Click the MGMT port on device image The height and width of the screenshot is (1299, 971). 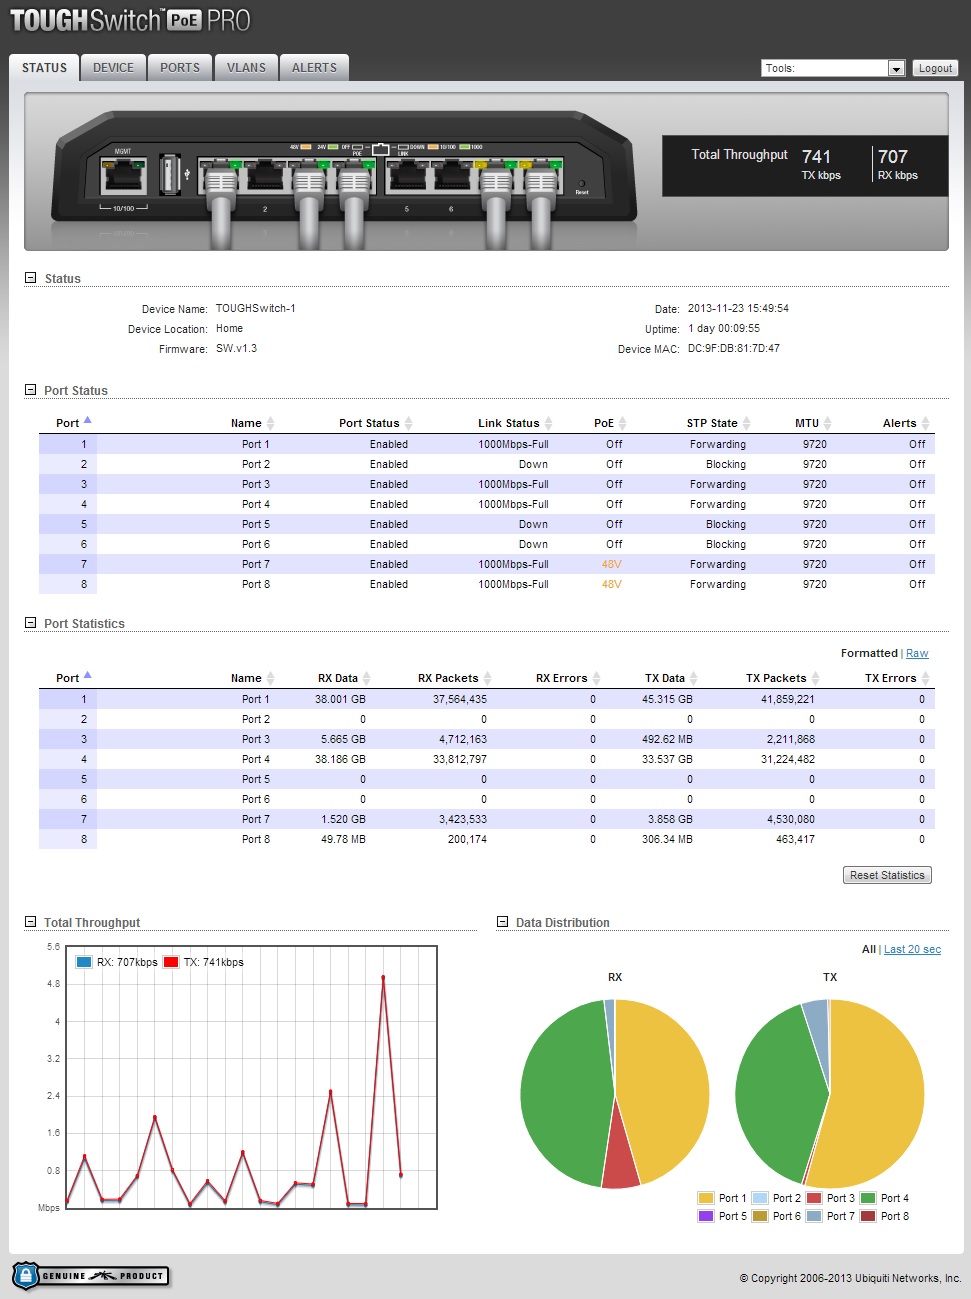(124, 176)
